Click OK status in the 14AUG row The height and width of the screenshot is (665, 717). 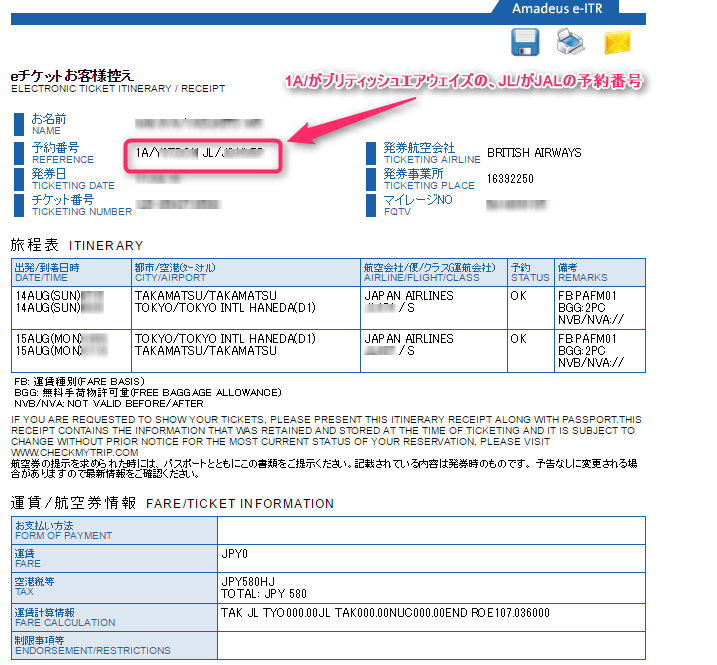coord(518,296)
